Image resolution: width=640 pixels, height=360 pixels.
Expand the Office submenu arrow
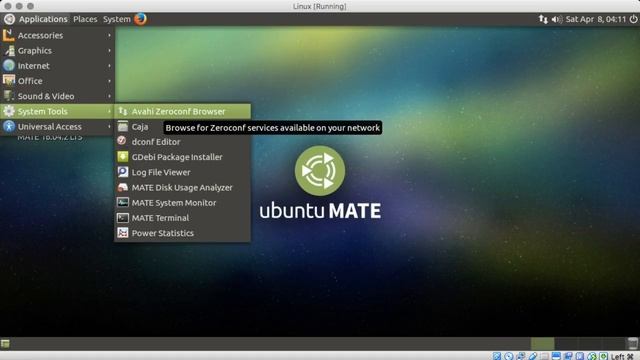pos(109,81)
